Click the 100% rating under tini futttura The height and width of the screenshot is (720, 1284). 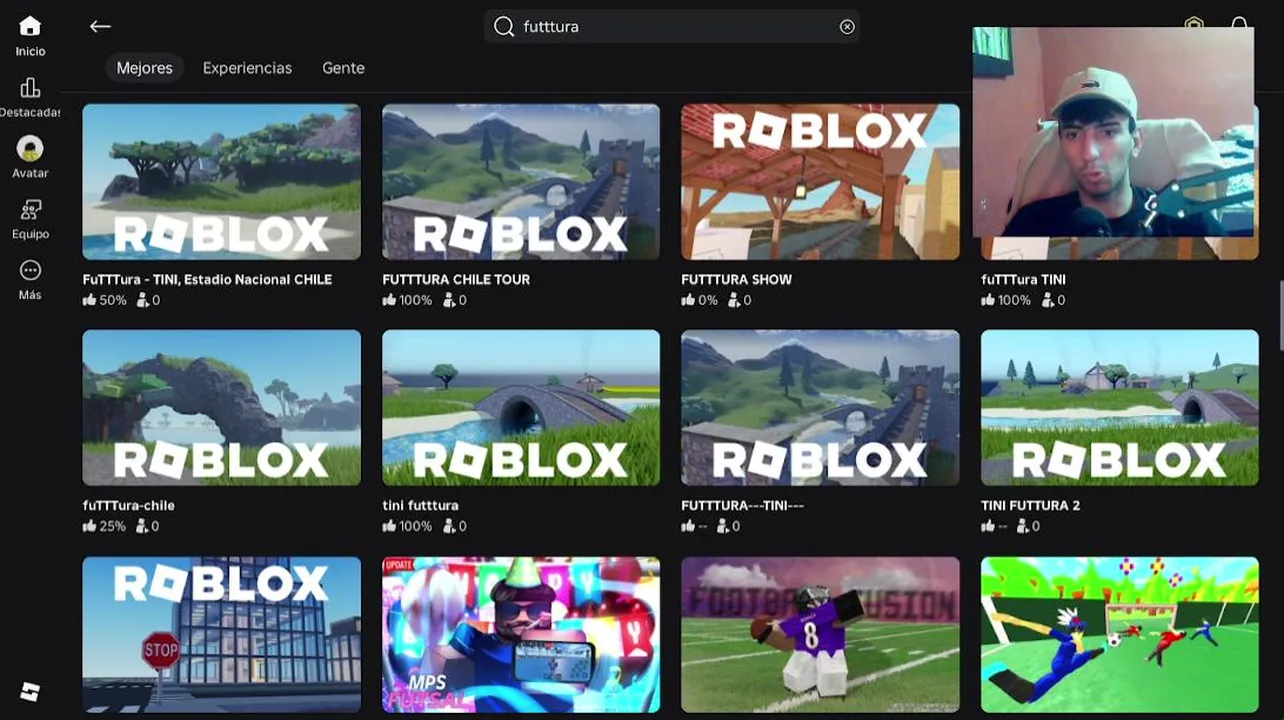coord(408,526)
